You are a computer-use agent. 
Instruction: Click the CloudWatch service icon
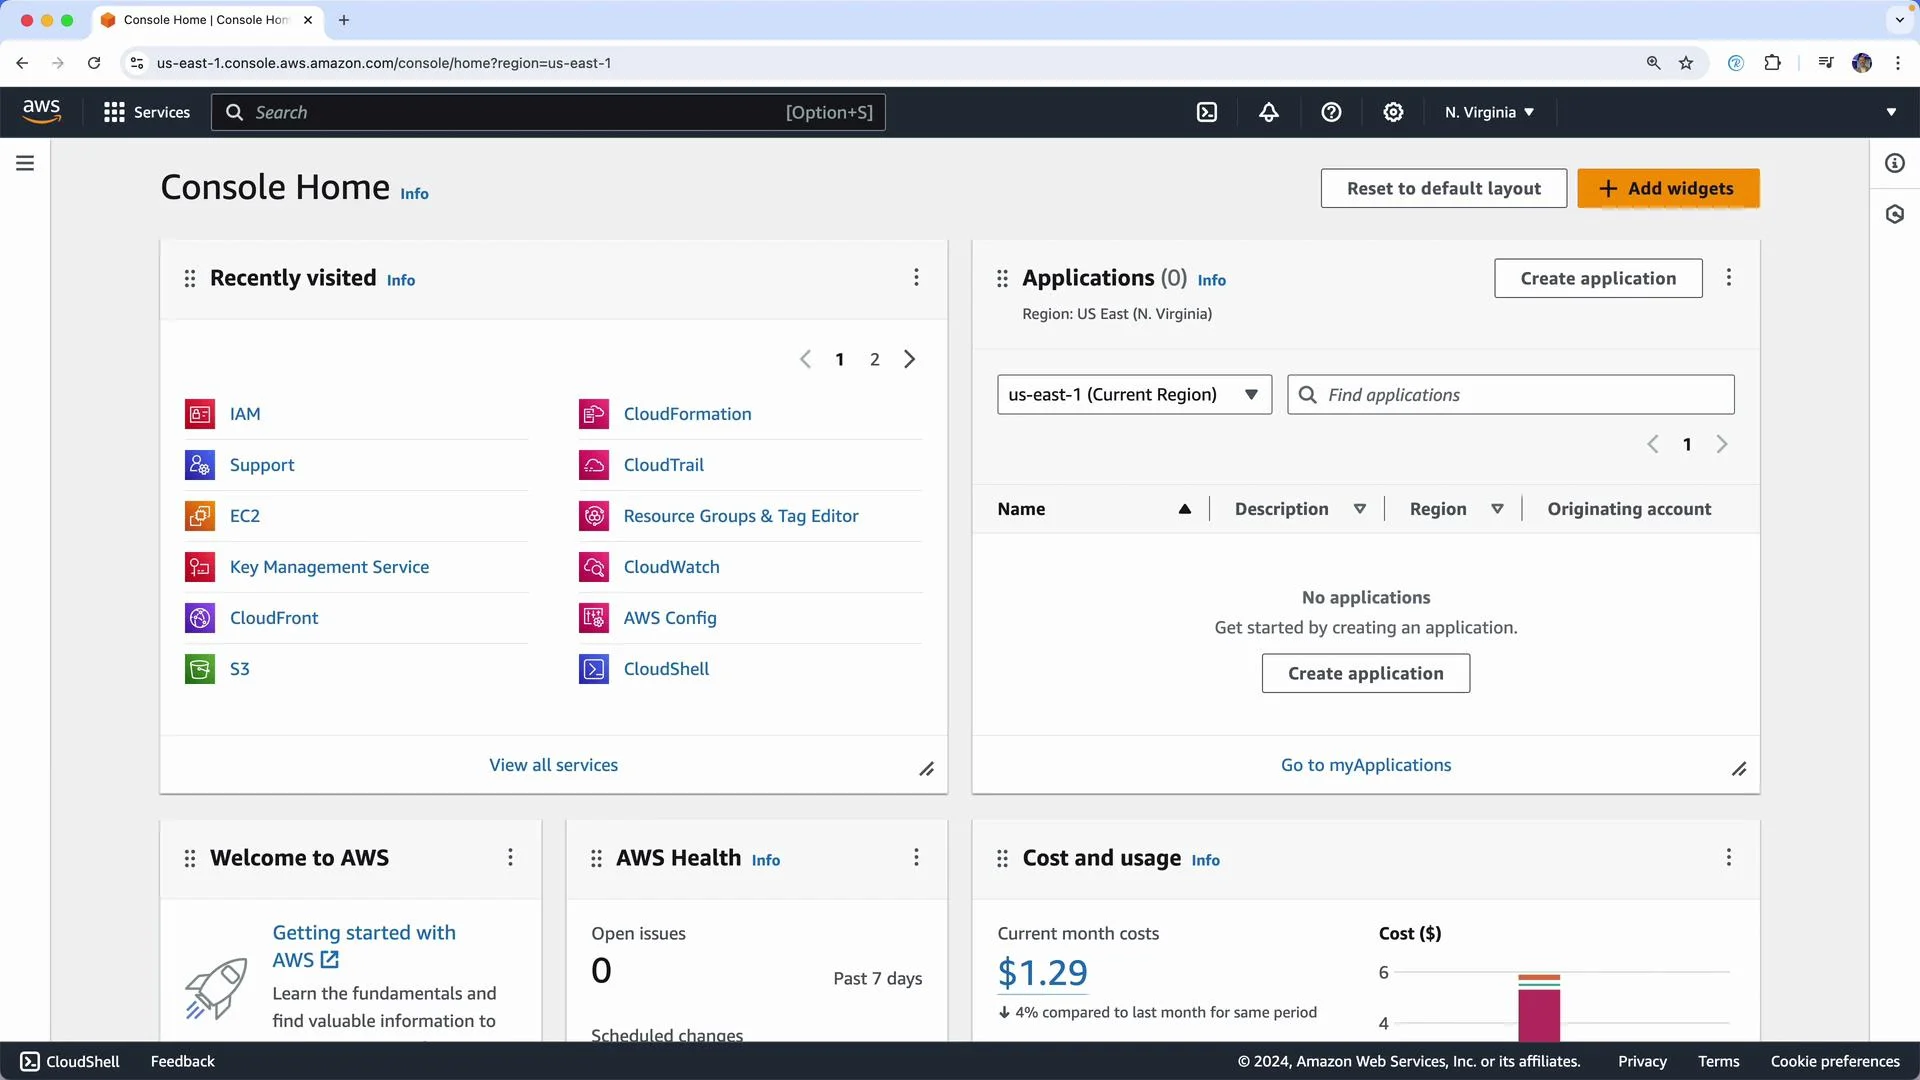click(x=594, y=567)
